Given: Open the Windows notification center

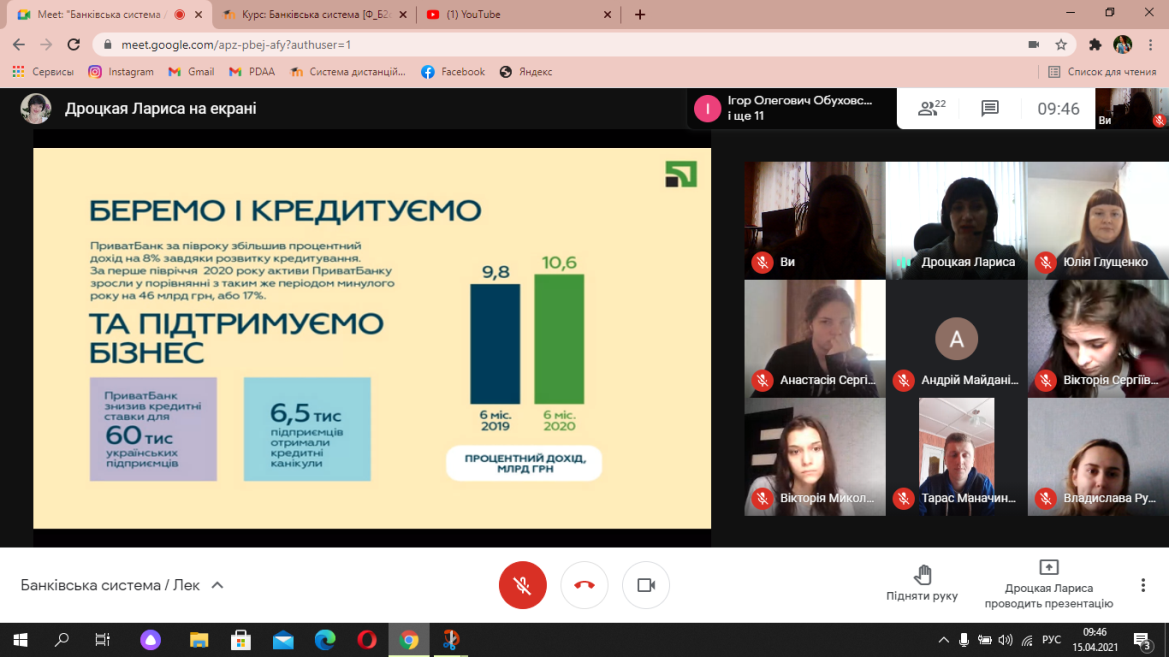Looking at the screenshot, I should [1143, 641].
